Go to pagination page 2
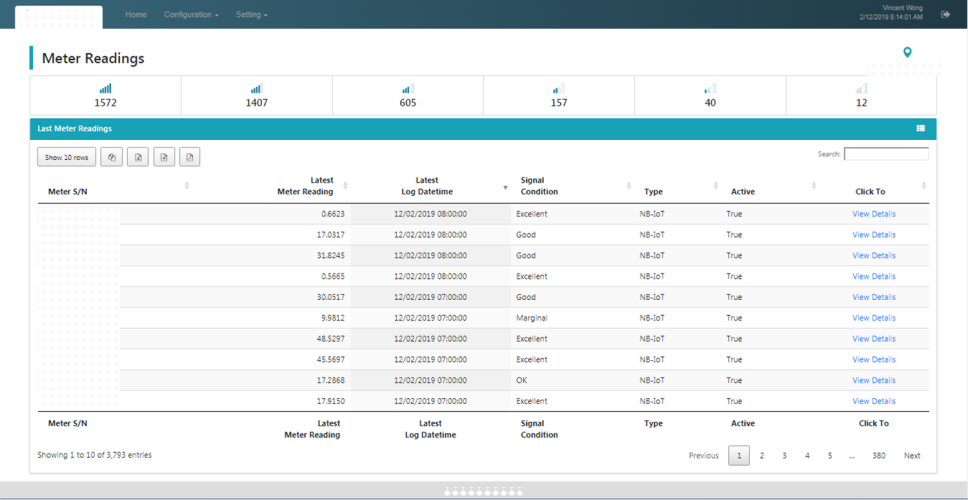The width and height of the screenshot is (968, 500). (762, 456)
